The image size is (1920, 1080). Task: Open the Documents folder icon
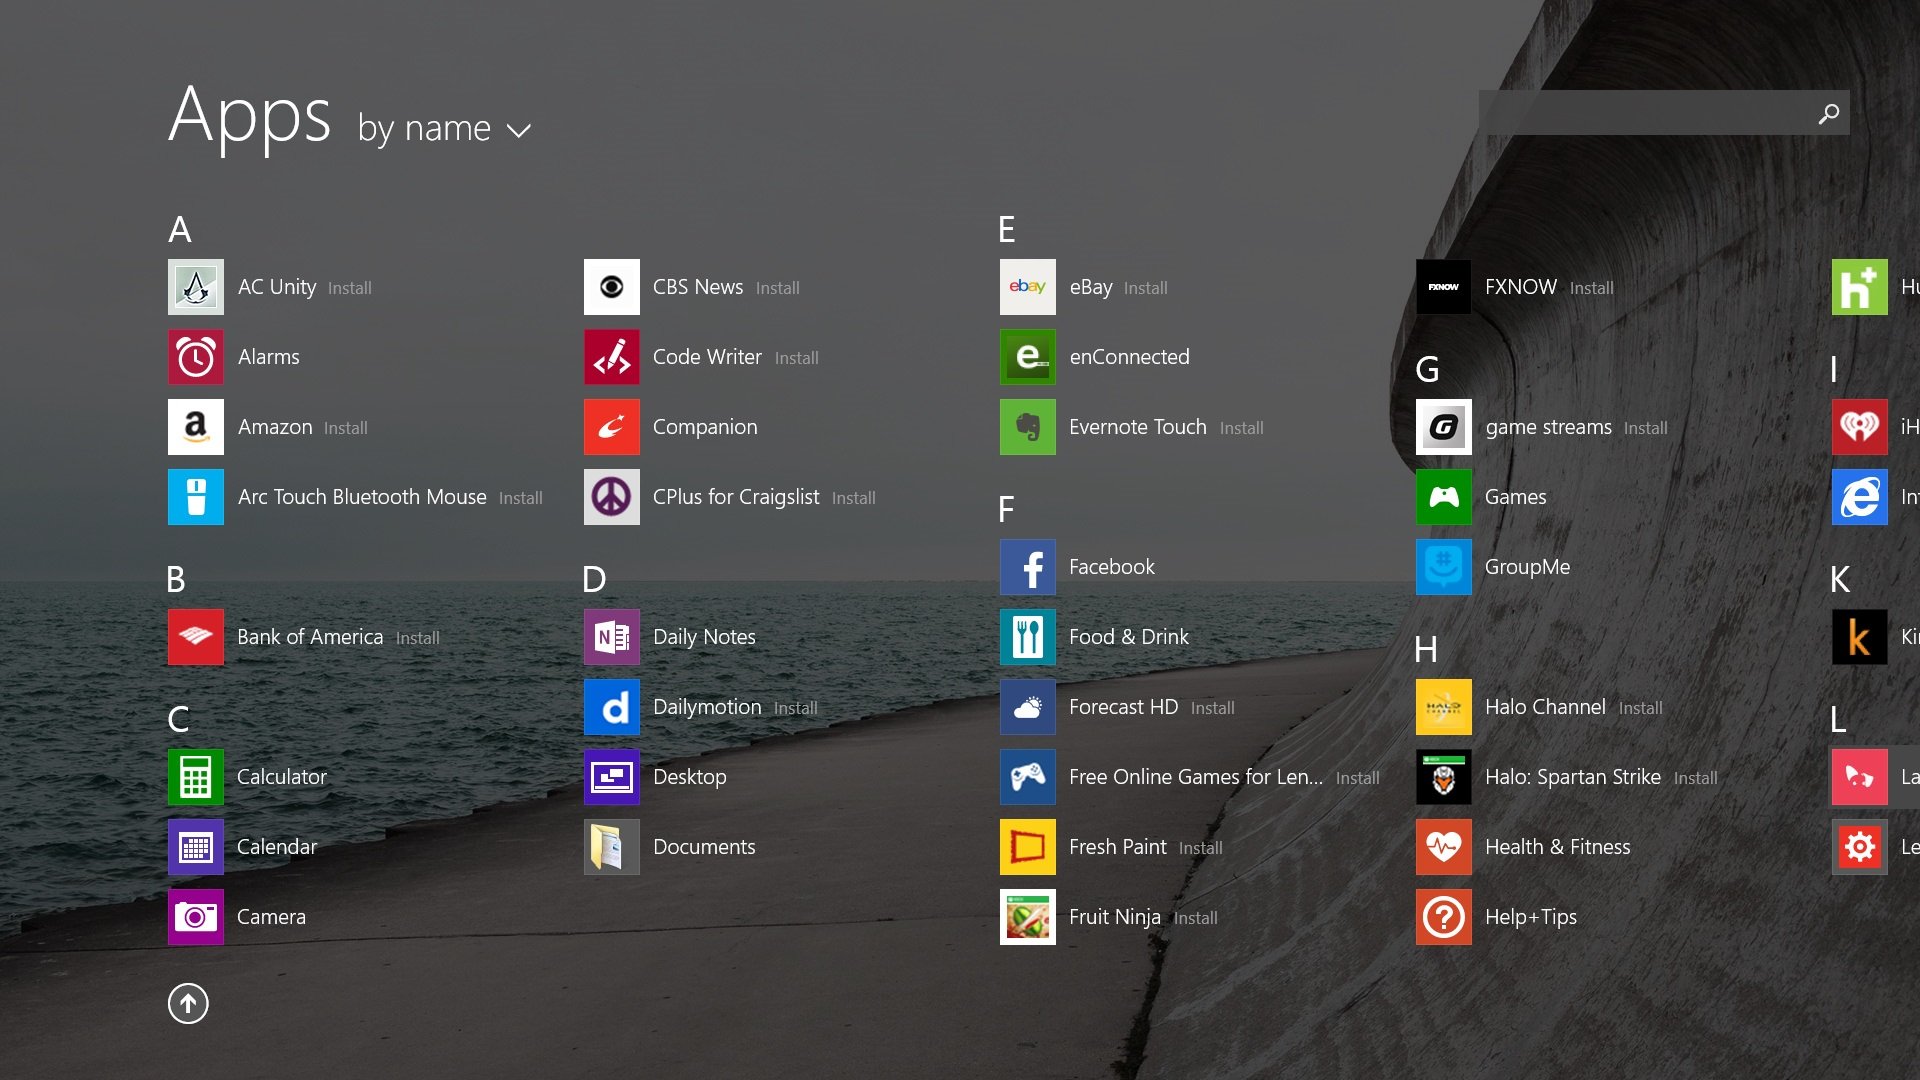click(x=612, y=847)
